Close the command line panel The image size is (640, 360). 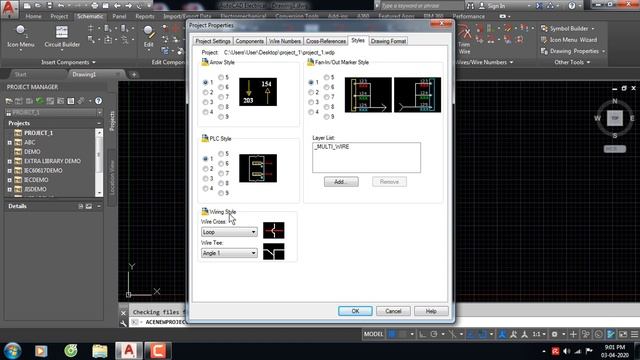tap(124, 313)
